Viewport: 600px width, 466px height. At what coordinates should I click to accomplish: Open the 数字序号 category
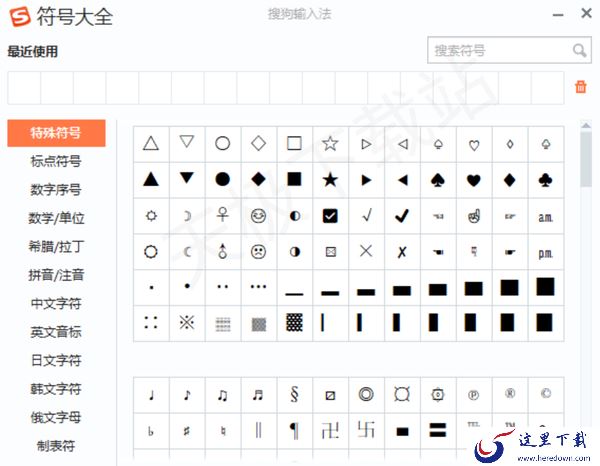[56, 190]
